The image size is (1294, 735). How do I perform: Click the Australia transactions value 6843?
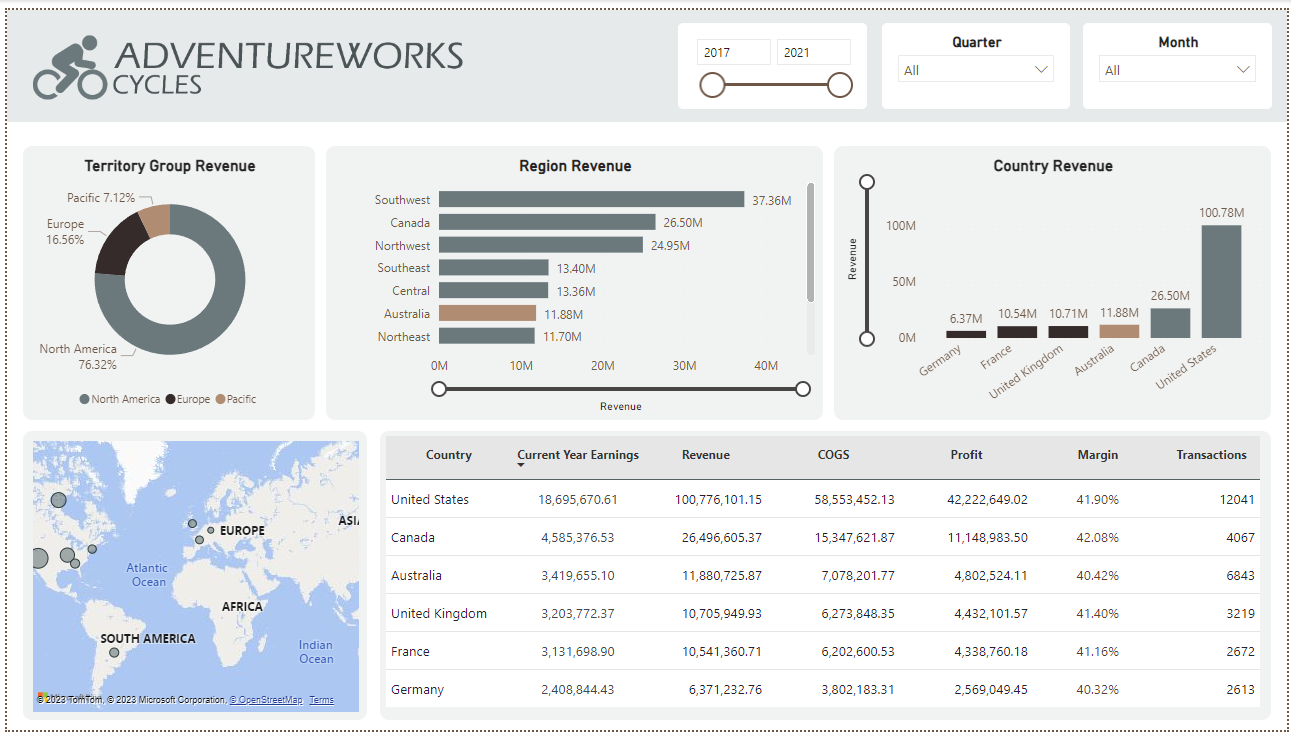[1240, 575]
